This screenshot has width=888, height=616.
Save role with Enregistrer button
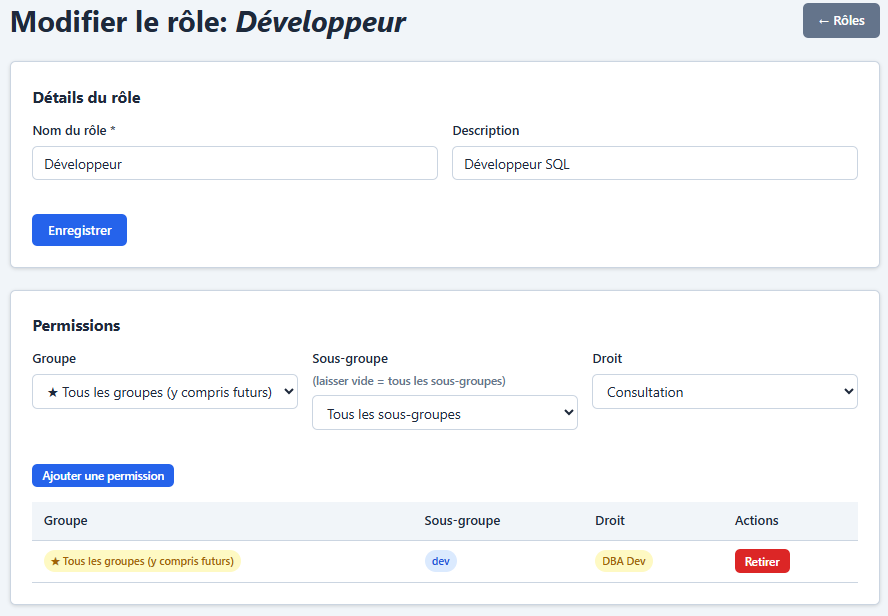79,230
